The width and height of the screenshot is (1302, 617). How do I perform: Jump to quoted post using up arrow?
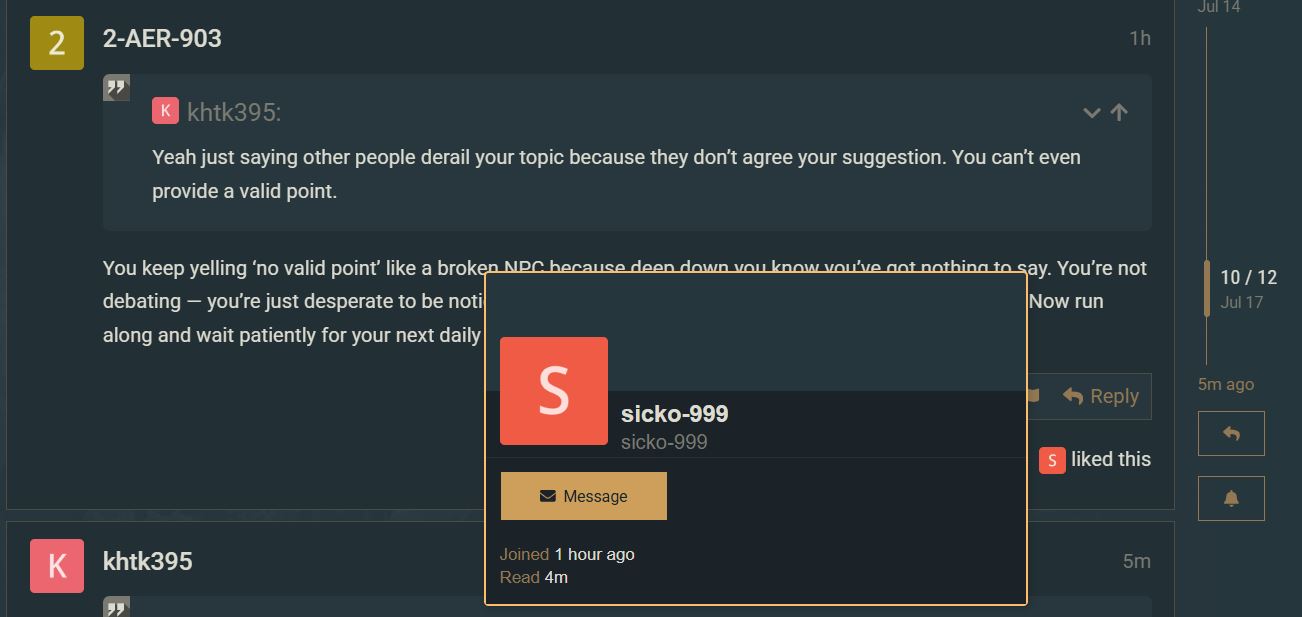click(1119, 112)
